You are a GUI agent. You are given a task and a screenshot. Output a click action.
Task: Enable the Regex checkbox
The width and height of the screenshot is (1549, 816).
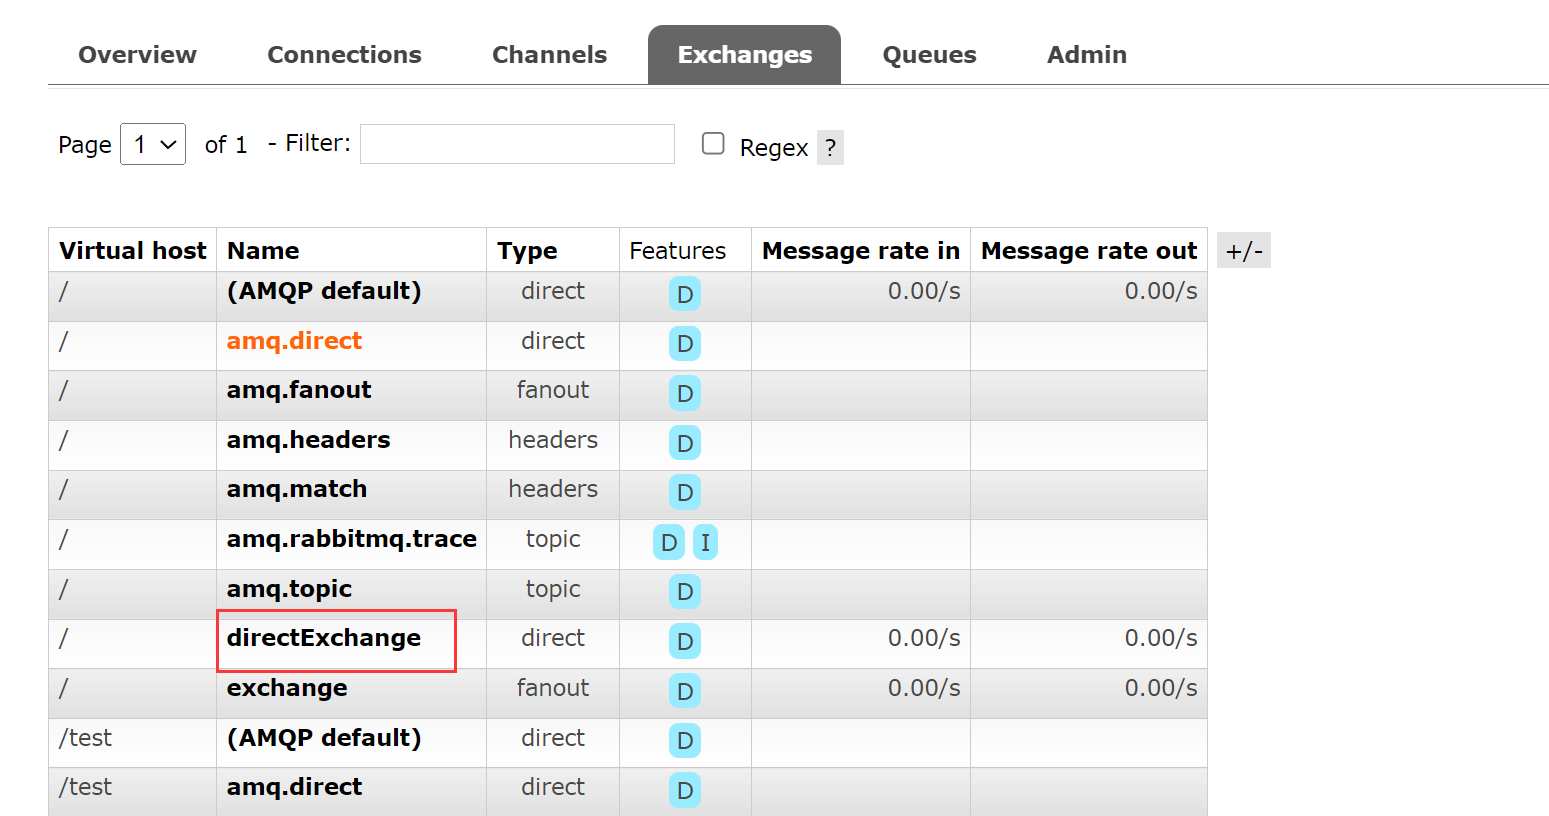pos(713,144)
